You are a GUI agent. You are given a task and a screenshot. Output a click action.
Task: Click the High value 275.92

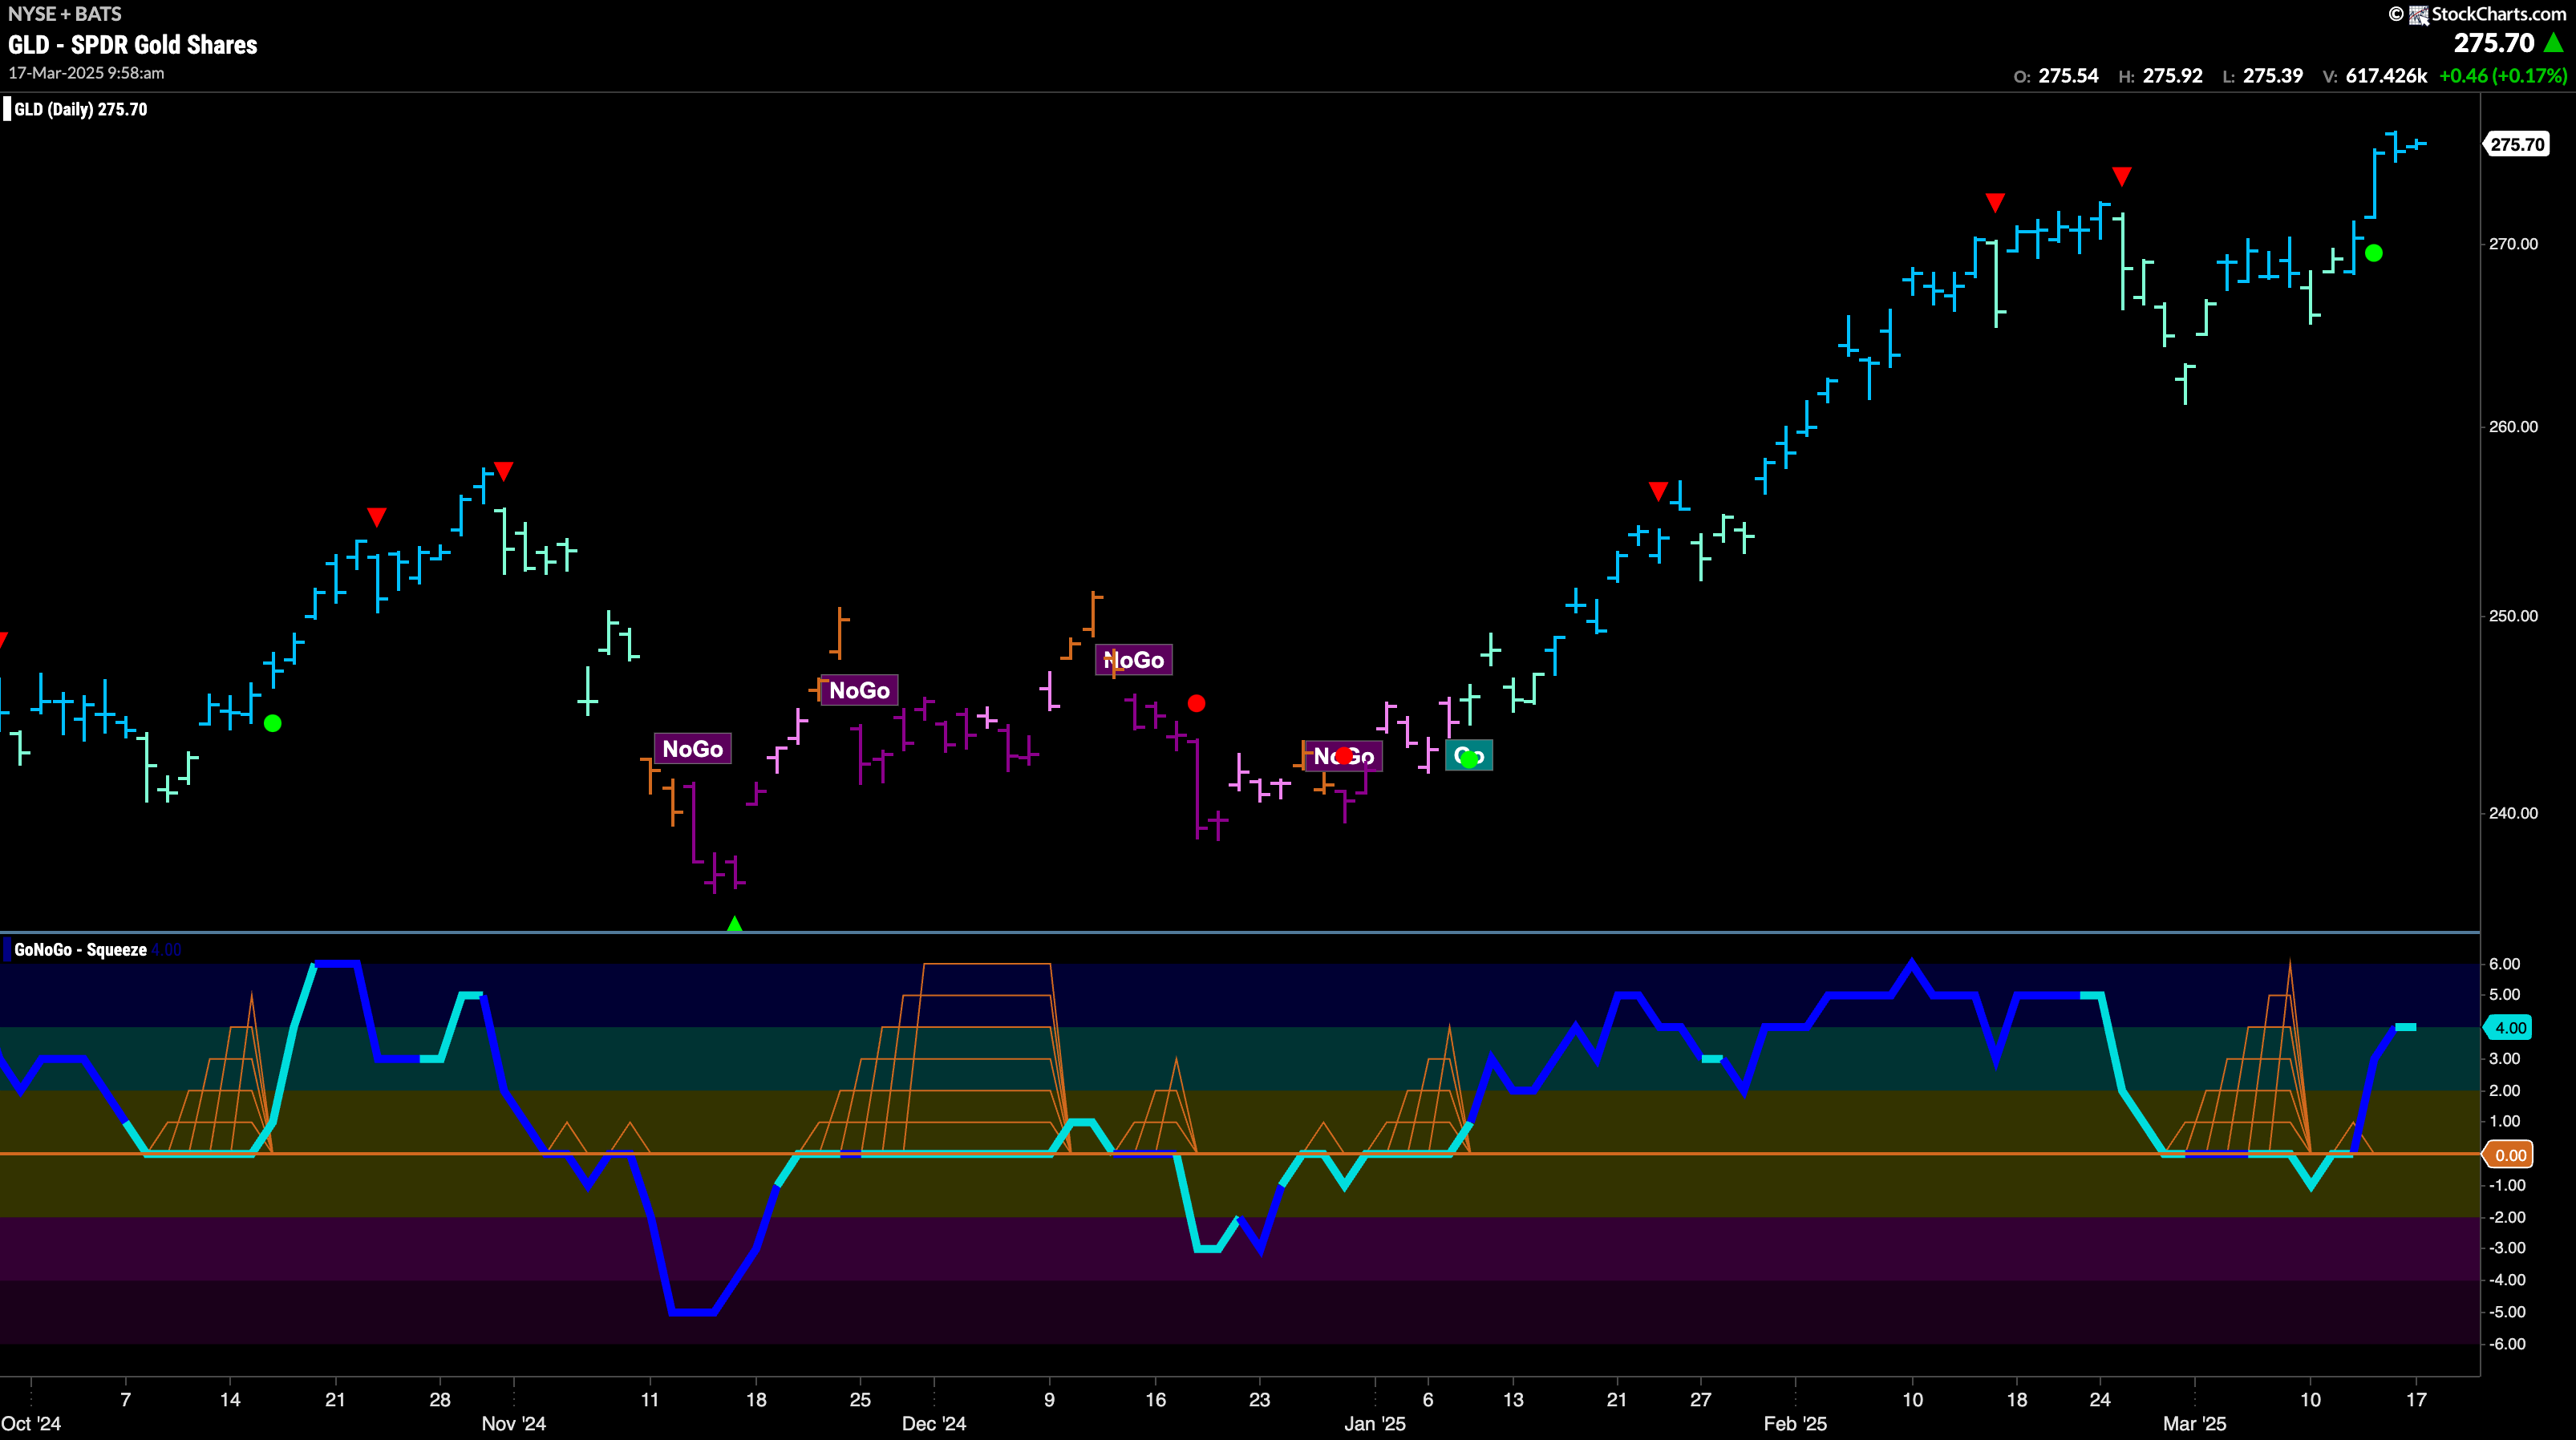[x=2172, y=76]
